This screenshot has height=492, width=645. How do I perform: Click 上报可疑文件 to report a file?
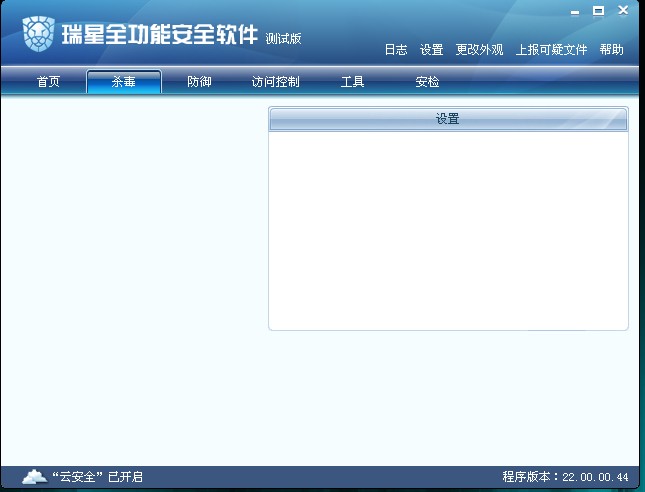click(x=552, y=50)
